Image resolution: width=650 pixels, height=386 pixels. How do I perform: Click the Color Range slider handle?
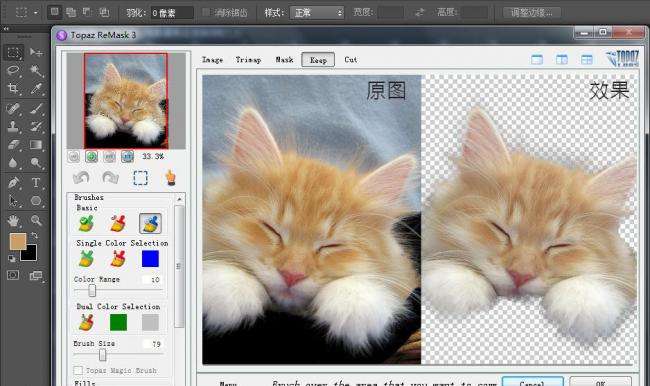tap(92, 291)
